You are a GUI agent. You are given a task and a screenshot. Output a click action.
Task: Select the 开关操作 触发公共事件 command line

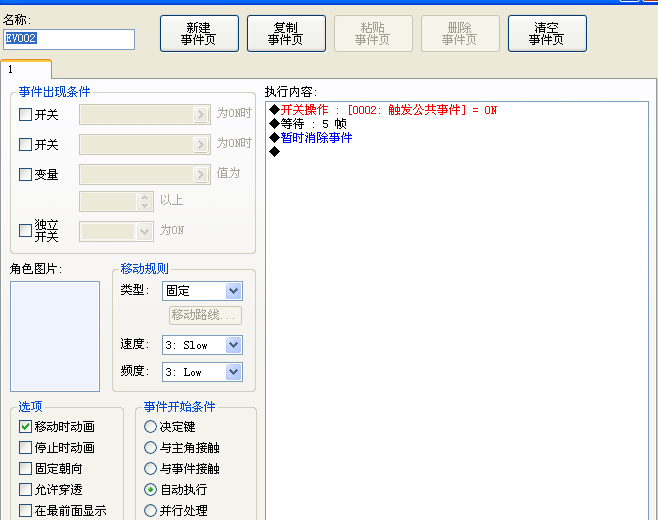pyautogui.click(x=383, y=110)
